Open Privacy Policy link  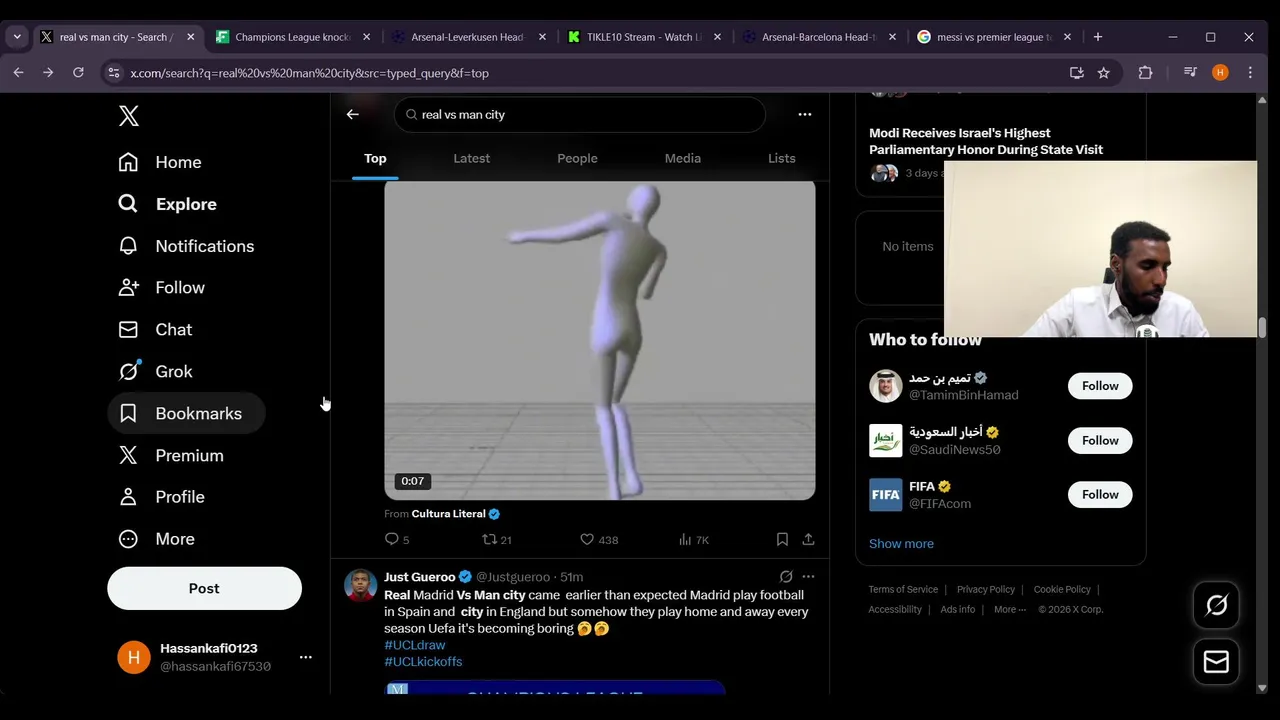click(x=986, y=590)
